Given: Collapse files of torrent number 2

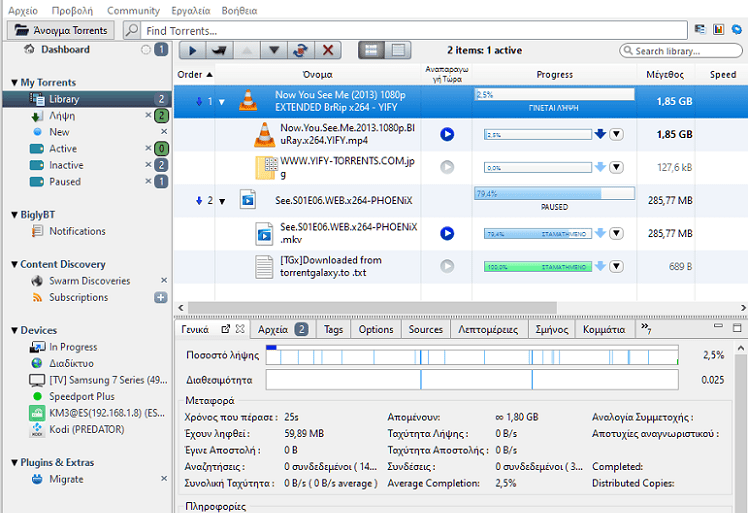Looking at the screenshot, I should 222,201.
